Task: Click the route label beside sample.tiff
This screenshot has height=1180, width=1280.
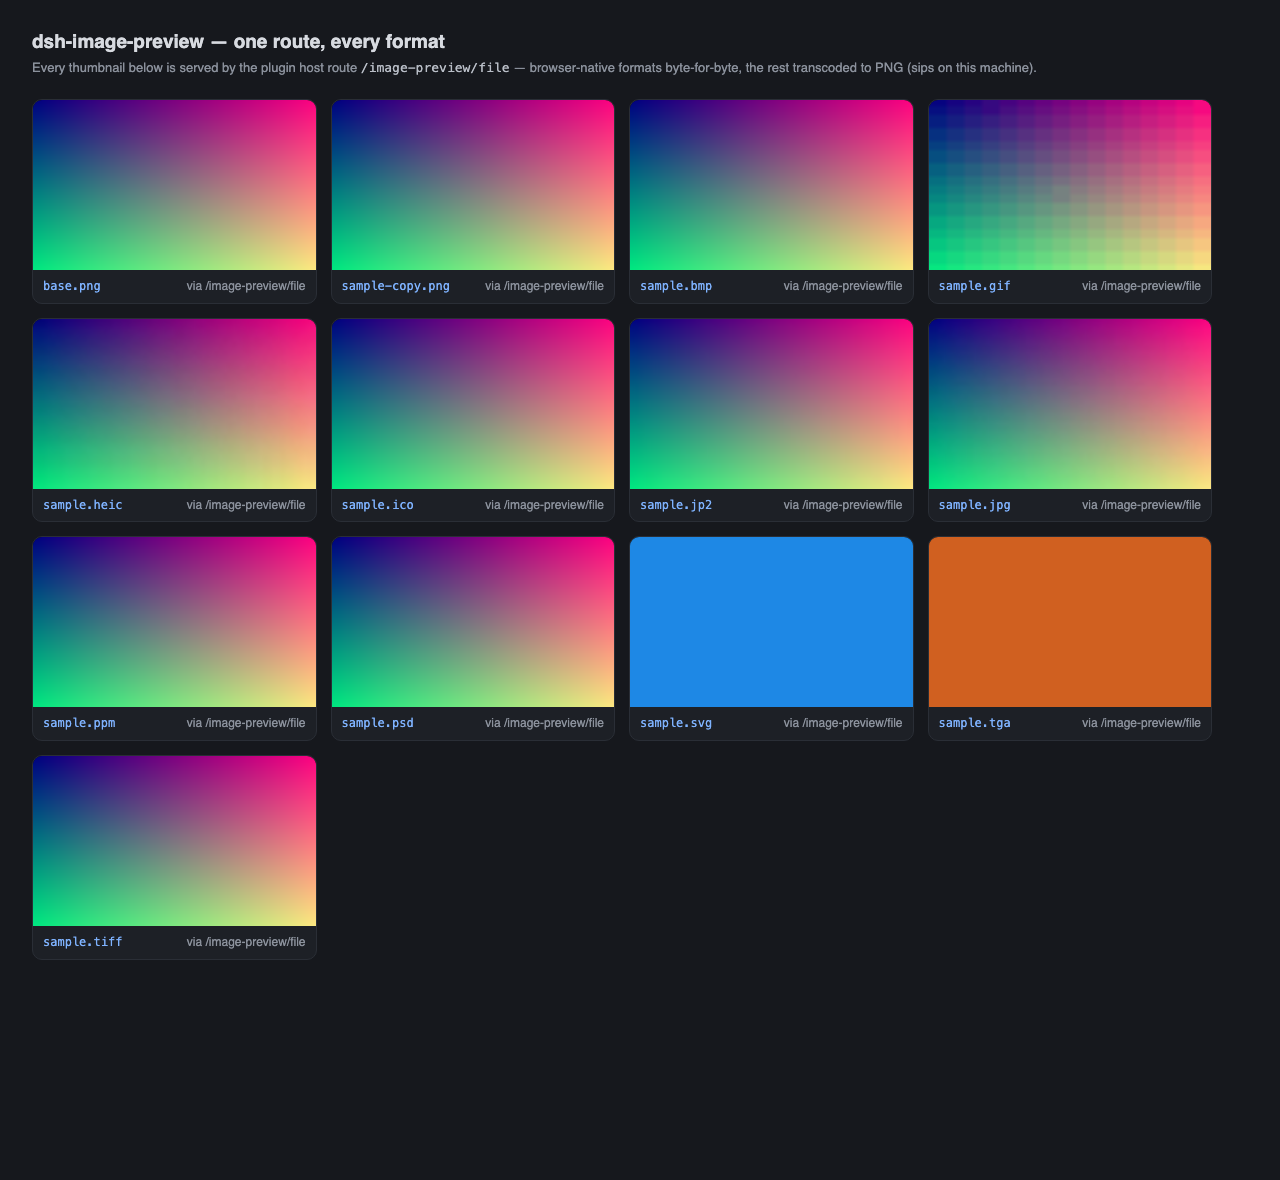Action: click(246, 942)
